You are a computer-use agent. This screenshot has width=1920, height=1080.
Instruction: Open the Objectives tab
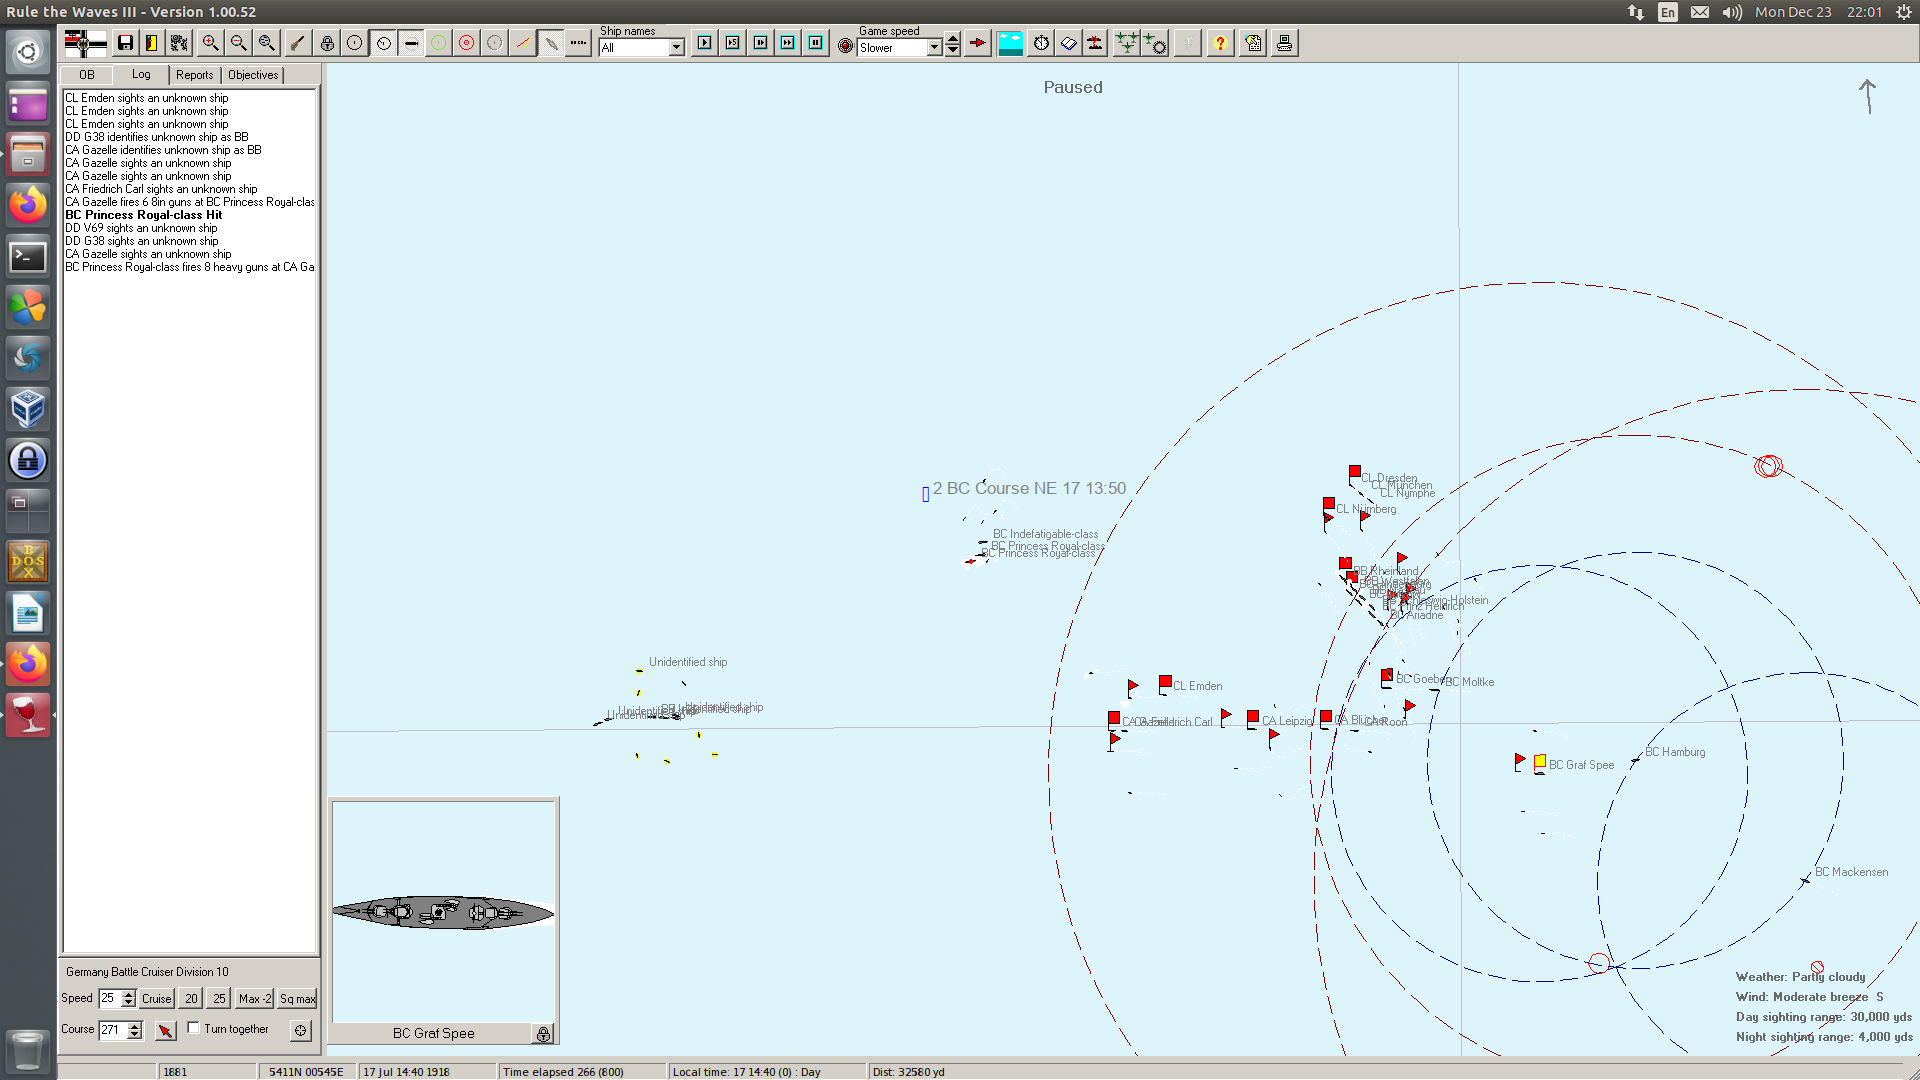[x=253, y=75]
